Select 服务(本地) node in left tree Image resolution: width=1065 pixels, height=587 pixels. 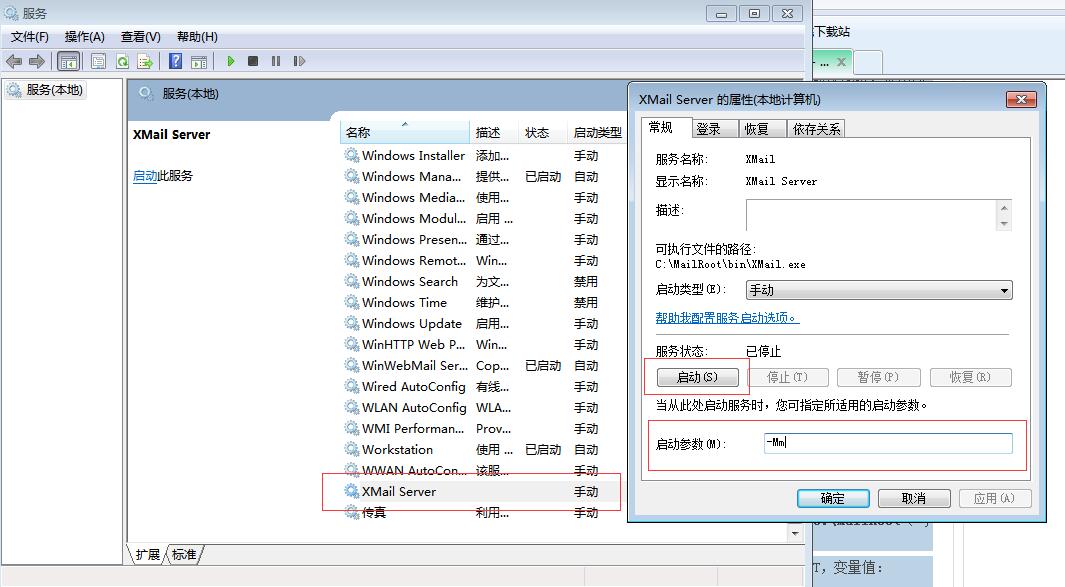coord(46,90)
